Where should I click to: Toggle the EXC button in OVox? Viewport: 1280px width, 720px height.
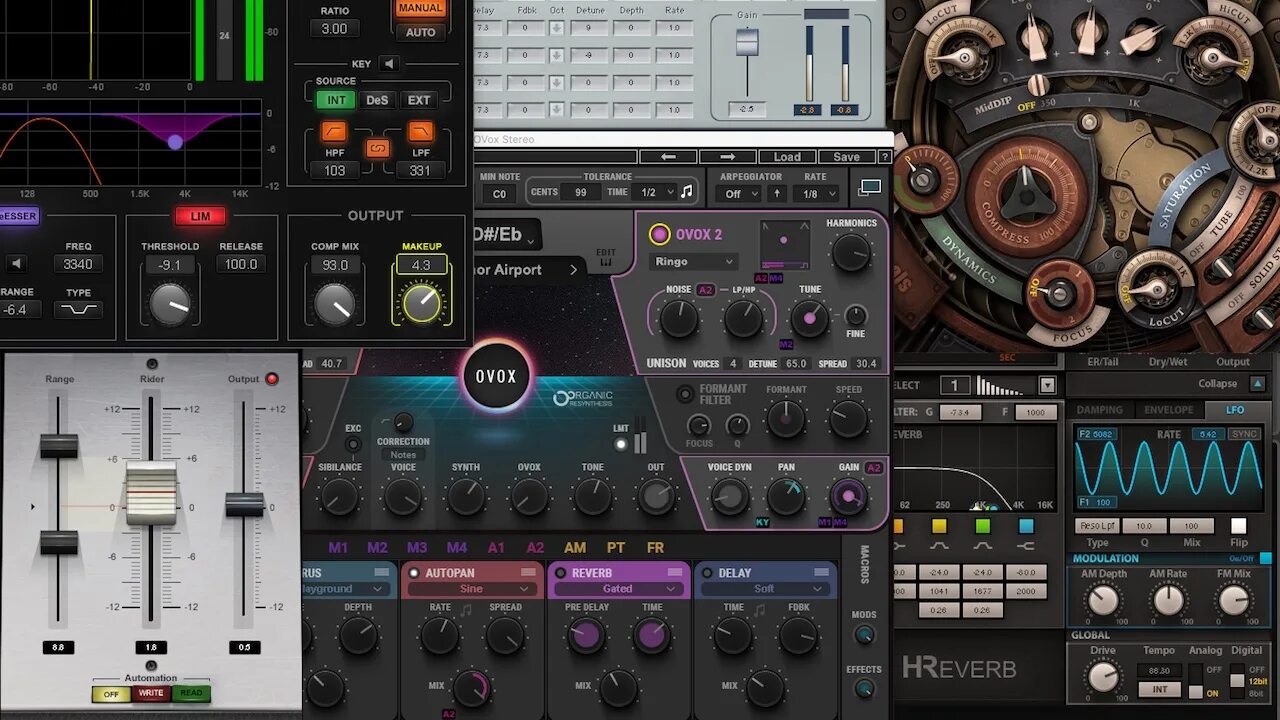[x=353, y=442]
